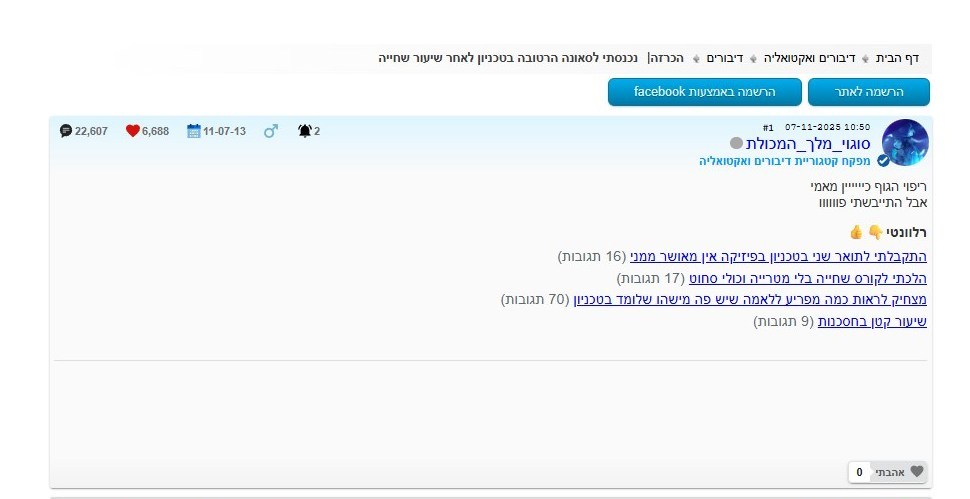Open the דף הבית breadcrumb link
Screen dimensions: 970x499
click(897, 58)
